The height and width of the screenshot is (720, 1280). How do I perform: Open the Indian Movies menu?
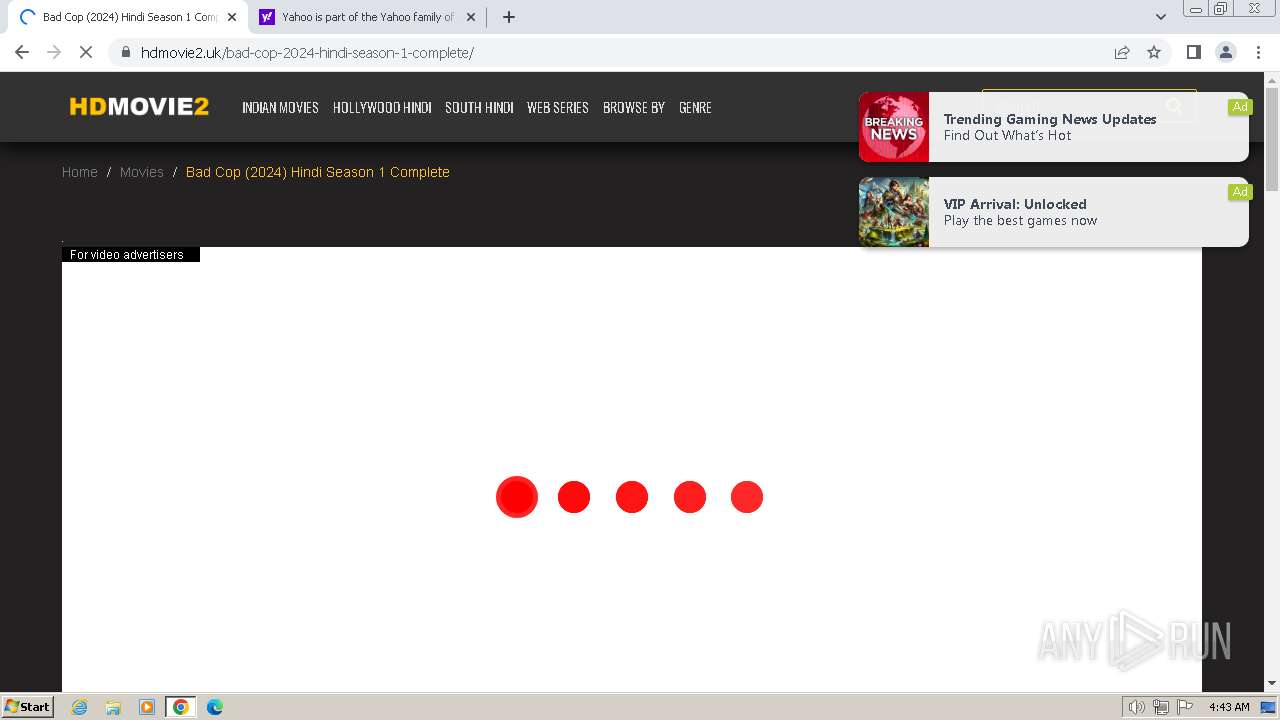280,107
